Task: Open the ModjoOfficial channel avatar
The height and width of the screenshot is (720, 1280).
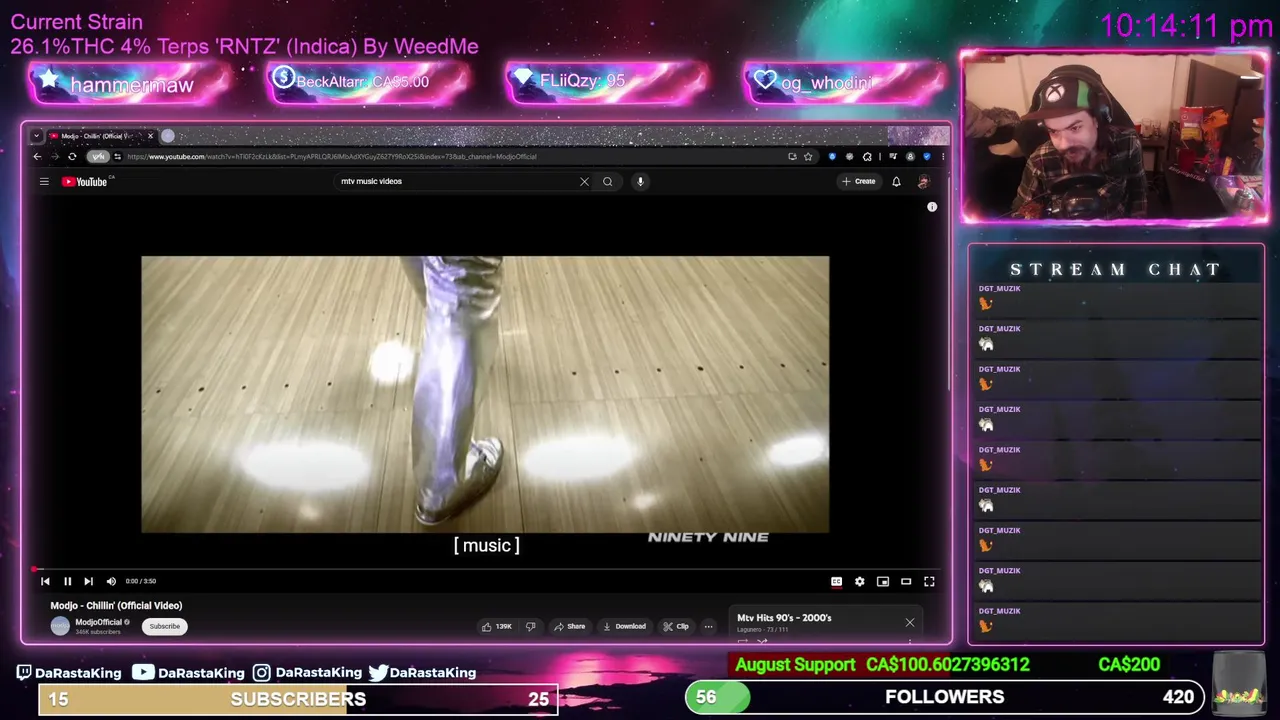Action: [60, 626]
